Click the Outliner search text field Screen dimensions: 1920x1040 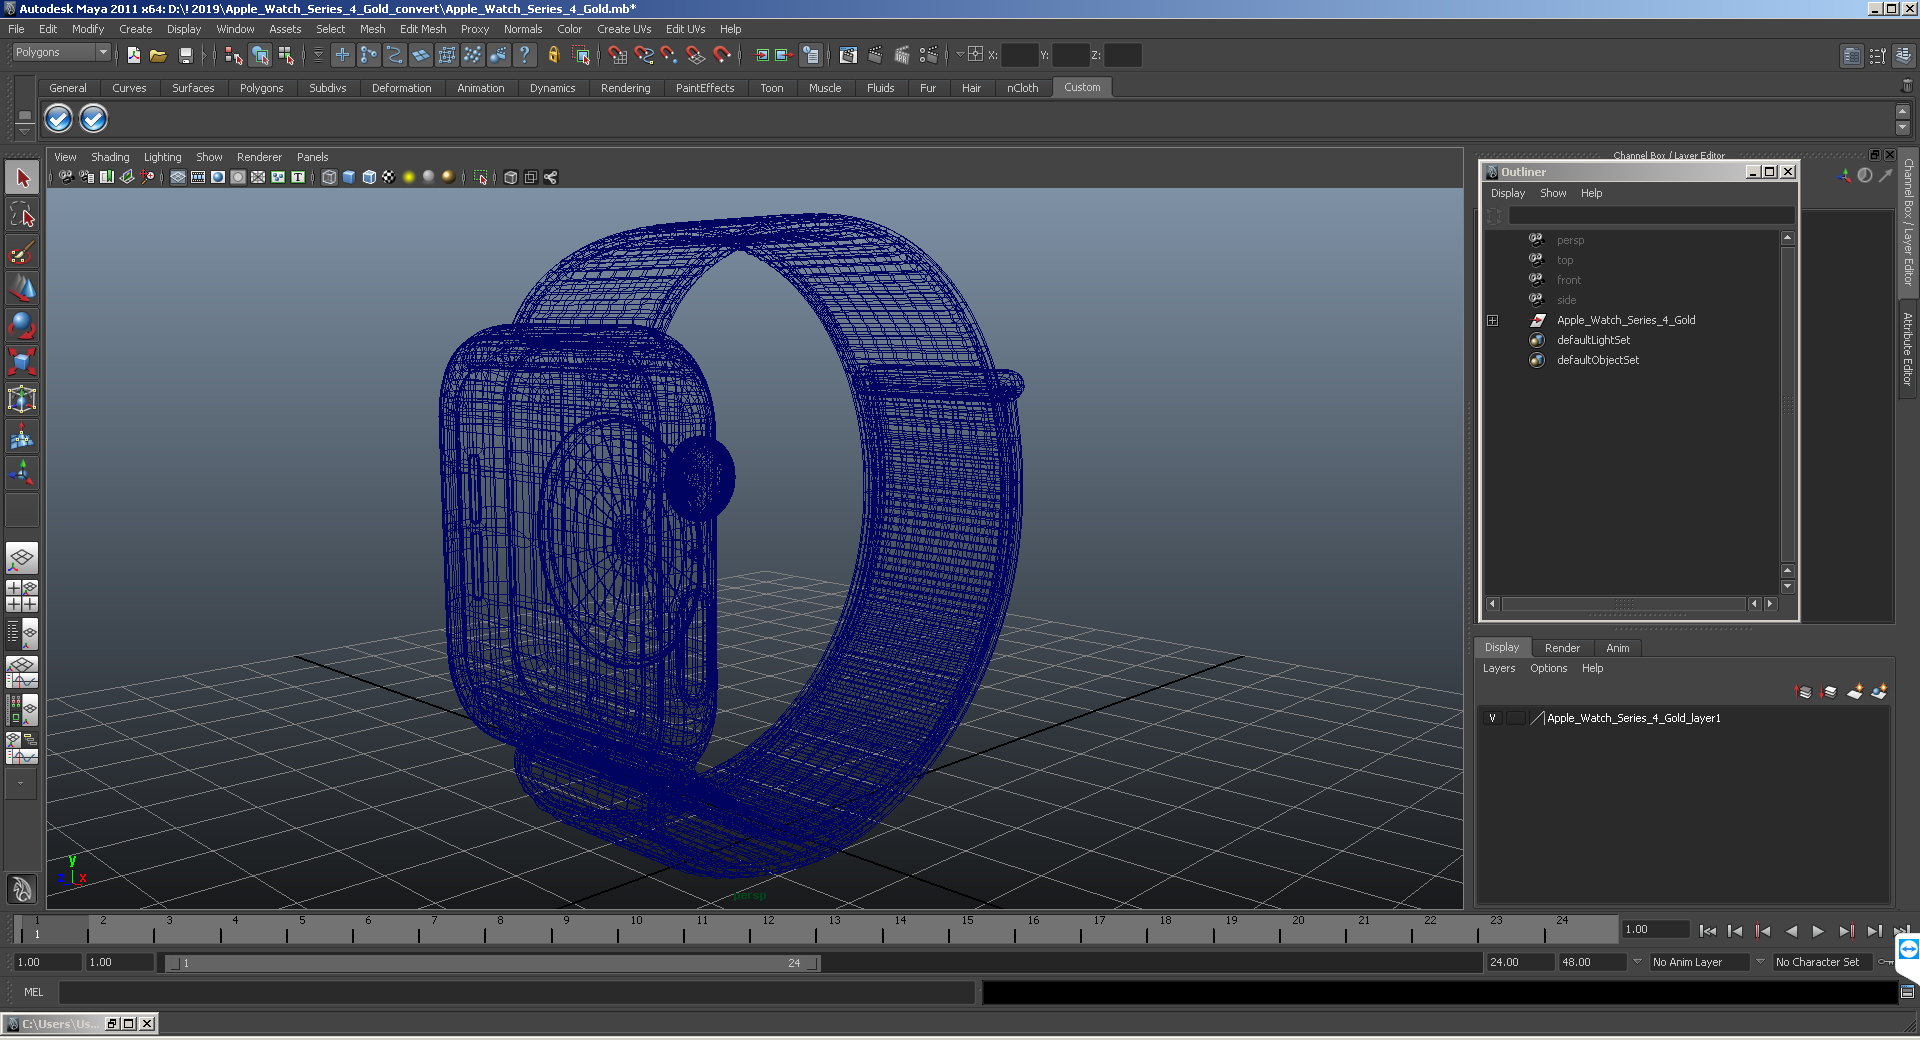click(x=1650, y=216)
